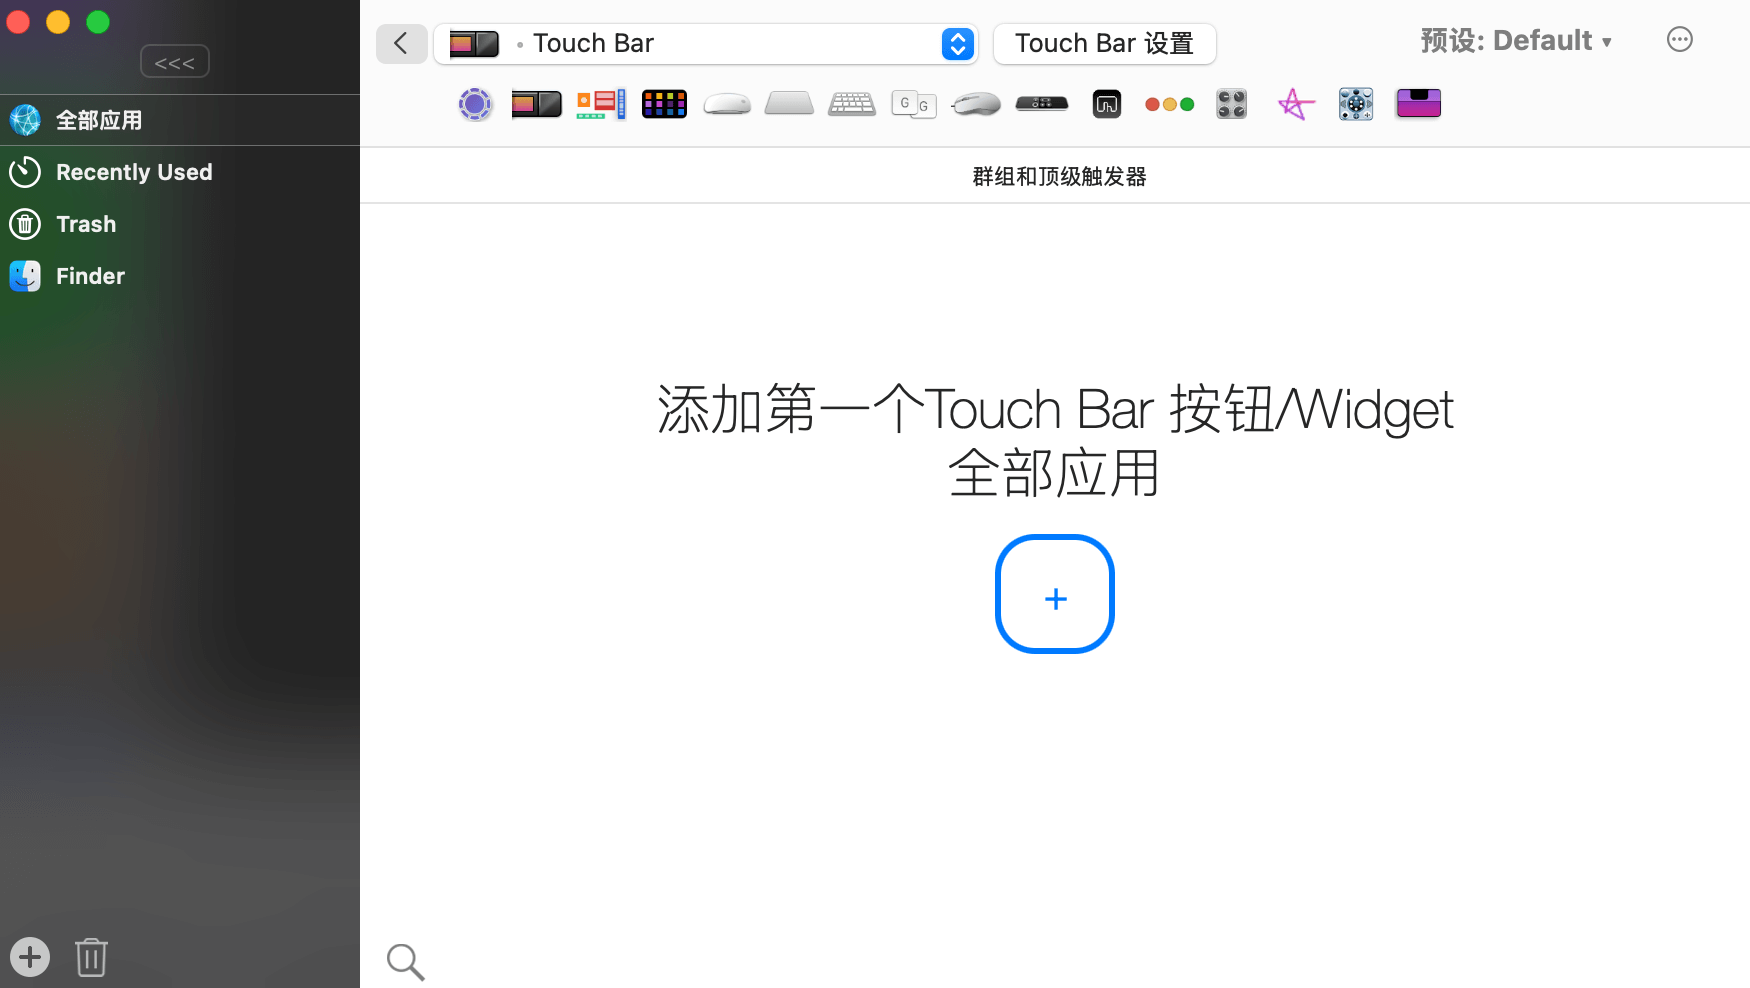This screenshot has height=988, width=1750.
Task: Collapse the sidebar with the <<< button
Action: click(x=175, y=62)
